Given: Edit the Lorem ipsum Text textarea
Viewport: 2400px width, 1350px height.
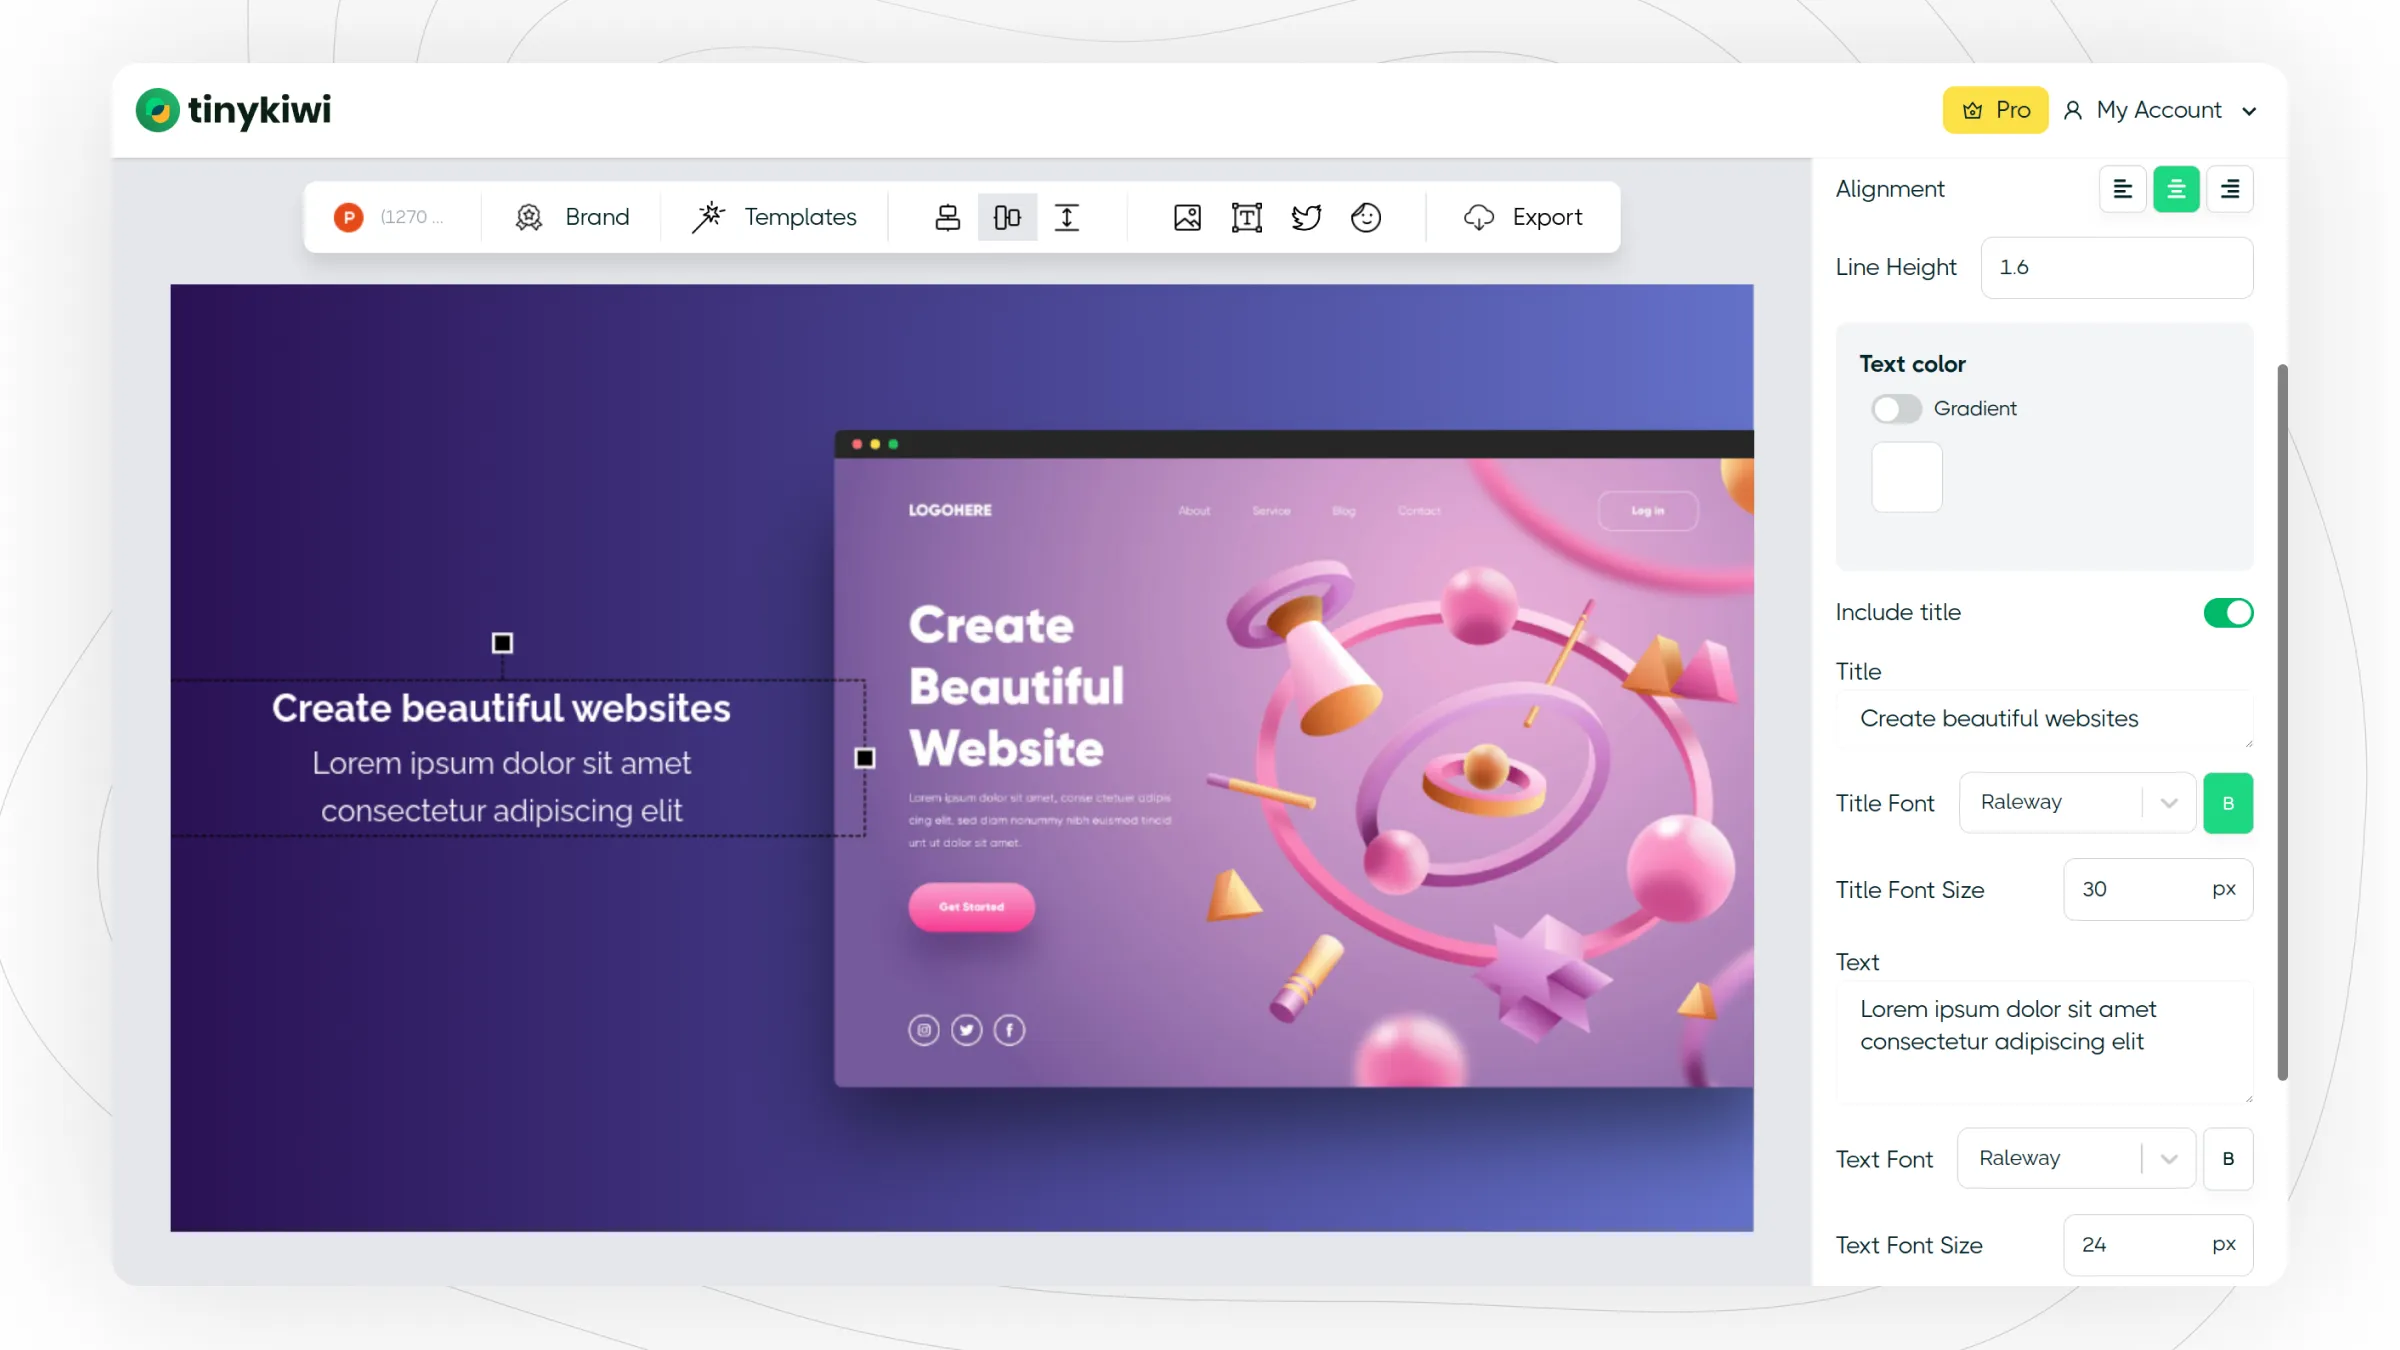Looking at the screenshot, I should tap(2044, 1042).
